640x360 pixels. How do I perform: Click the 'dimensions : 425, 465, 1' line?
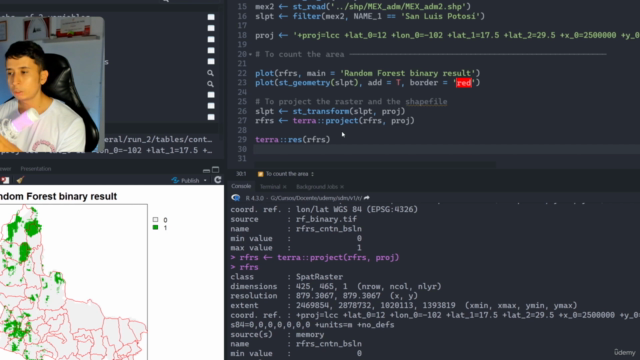pyautogui.click(x=336, y=287)
